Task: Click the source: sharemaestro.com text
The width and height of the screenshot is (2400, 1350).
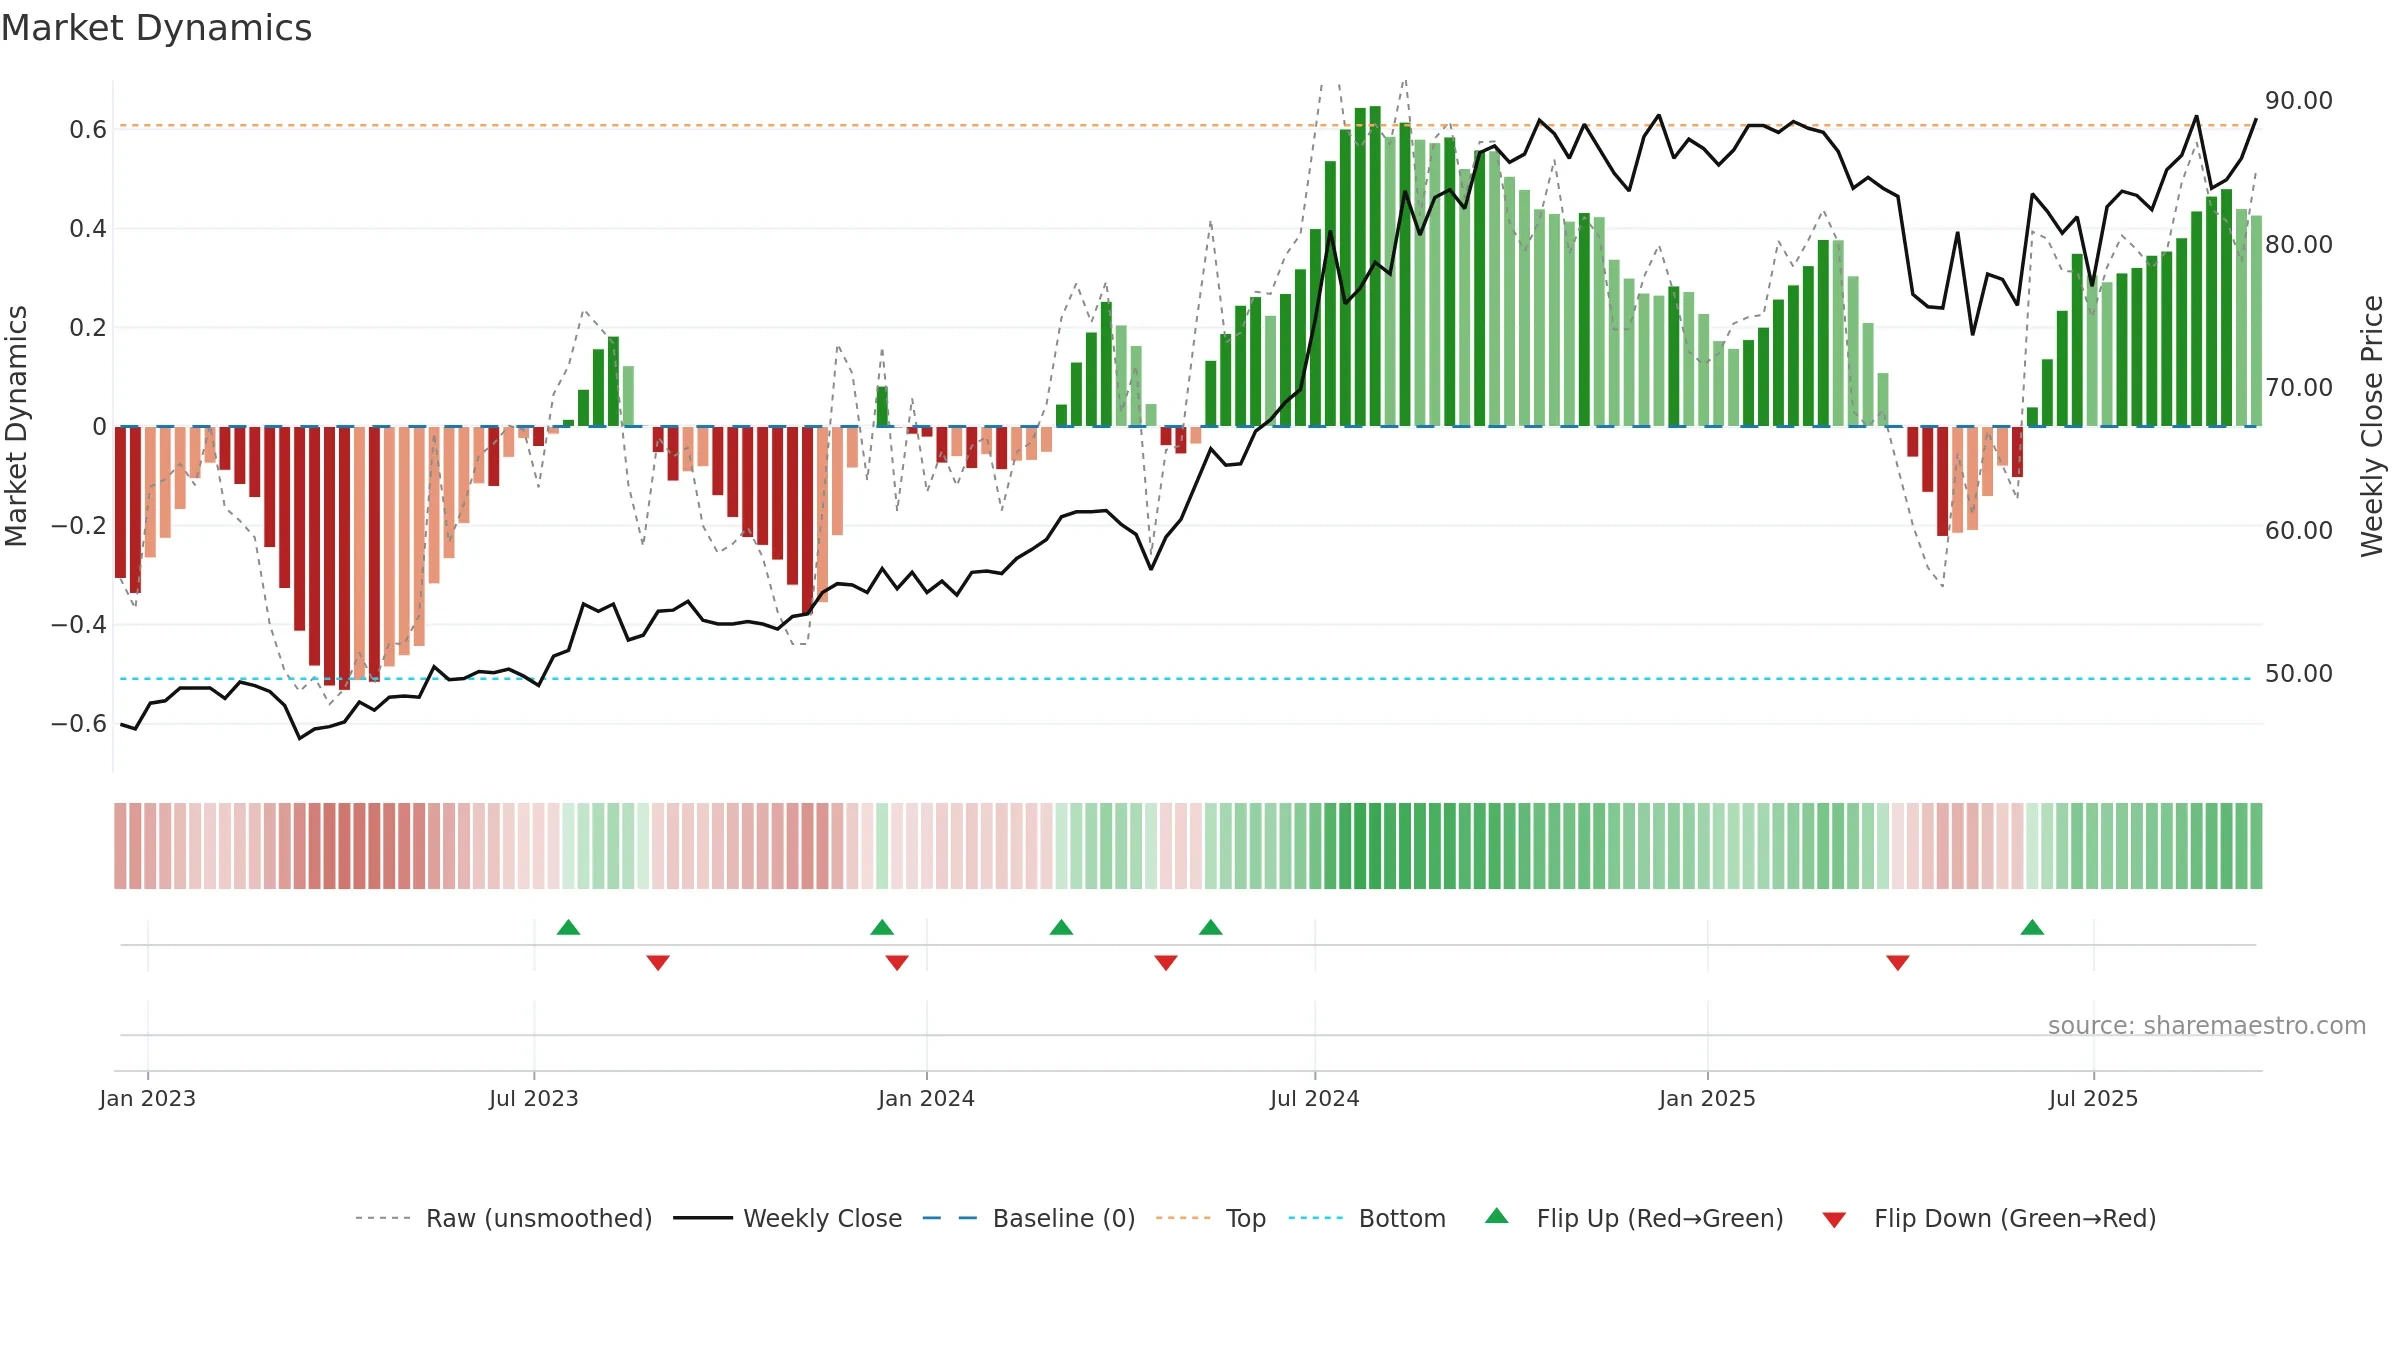Action: 2207,1025
